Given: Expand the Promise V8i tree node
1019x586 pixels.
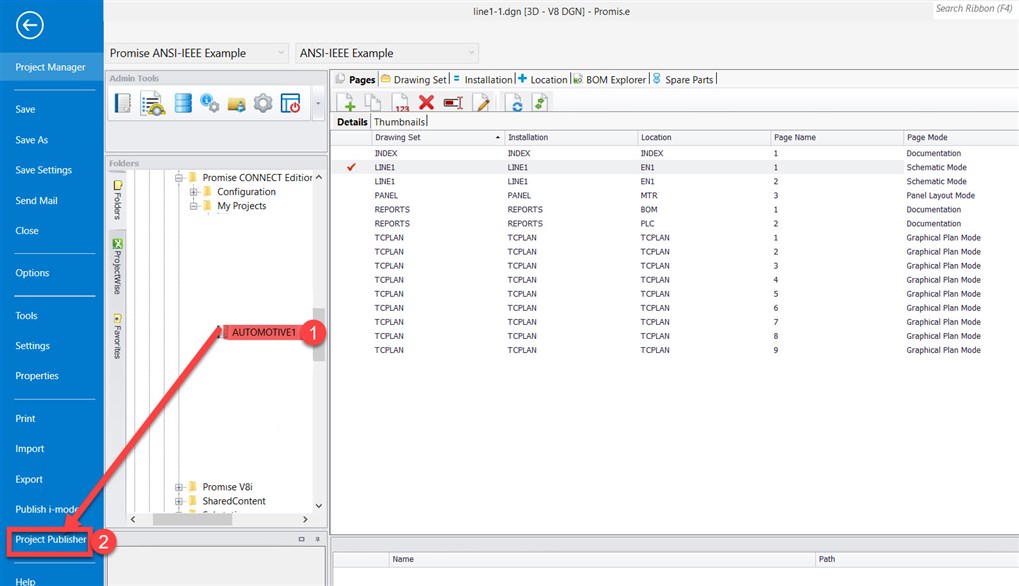Looking at the screenshot, I should pos(179,487).
